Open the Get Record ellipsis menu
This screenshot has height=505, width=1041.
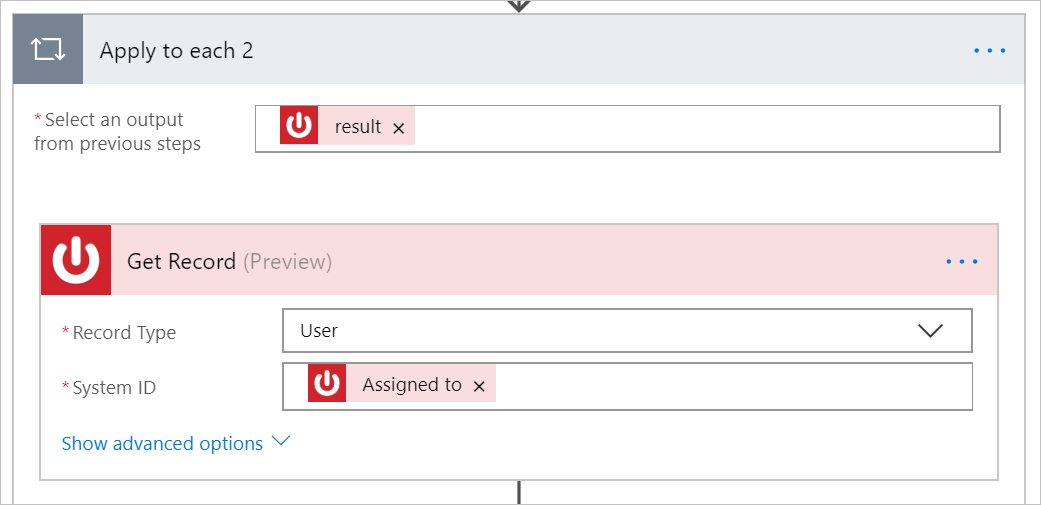pos(961,262)
